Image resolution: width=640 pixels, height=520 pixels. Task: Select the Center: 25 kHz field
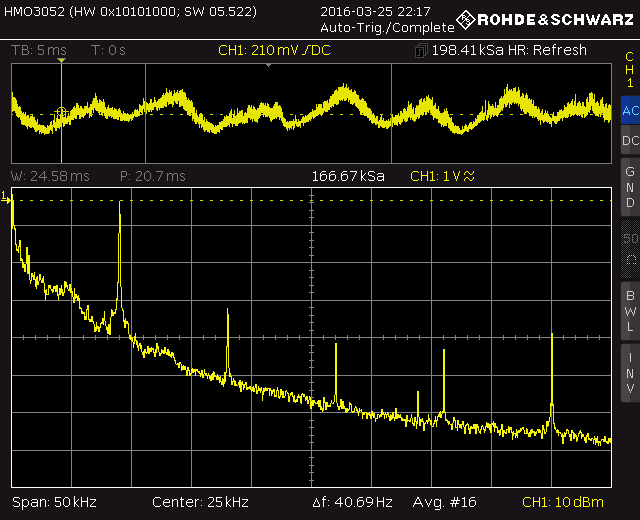(200, 502)
